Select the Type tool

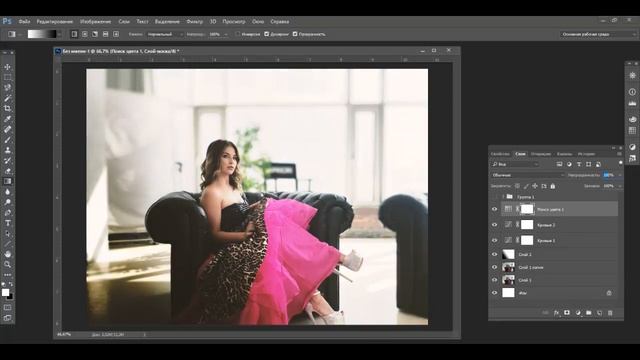coord(7,223)
